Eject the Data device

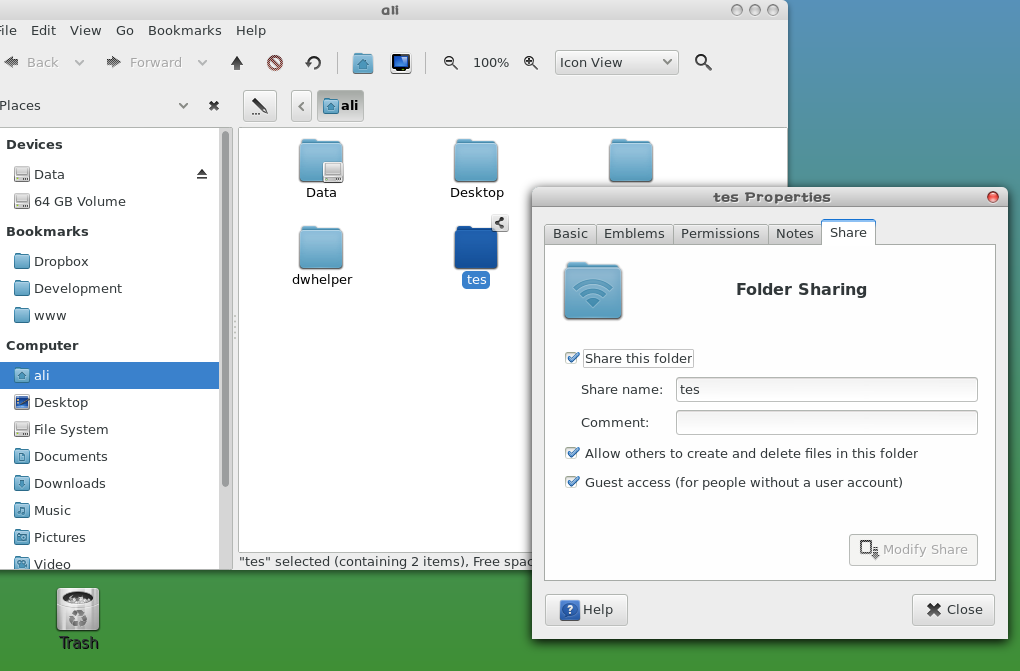point(202,174)
